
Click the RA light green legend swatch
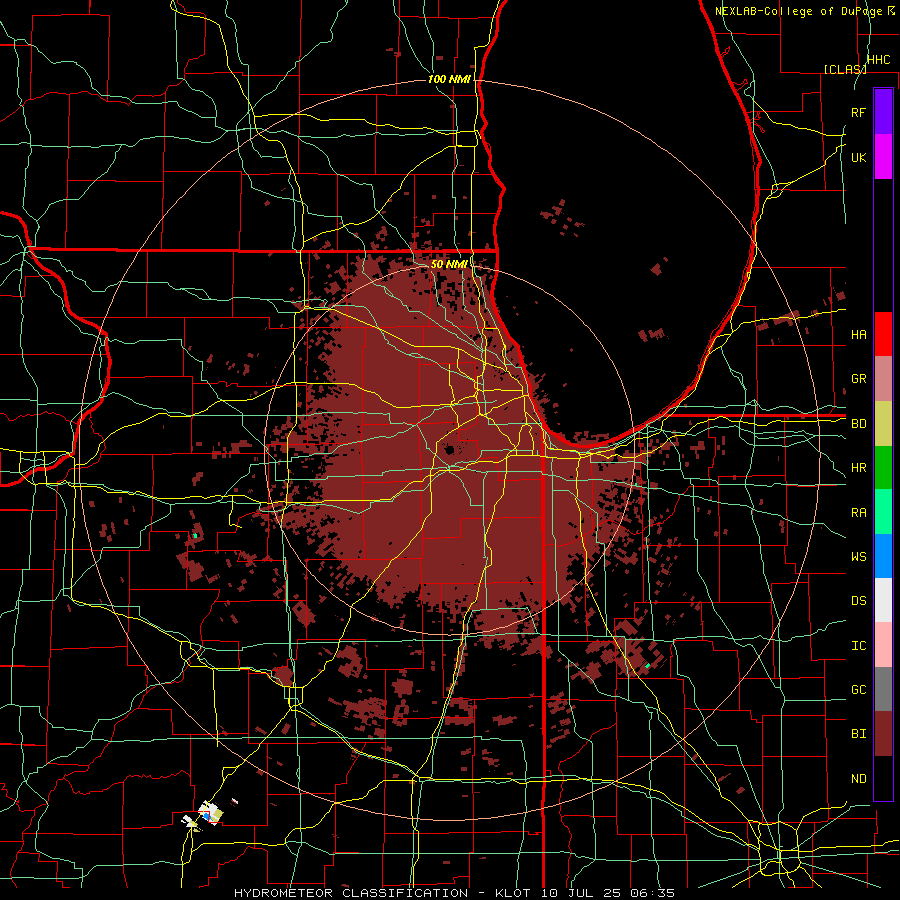(x=883, y=512)
